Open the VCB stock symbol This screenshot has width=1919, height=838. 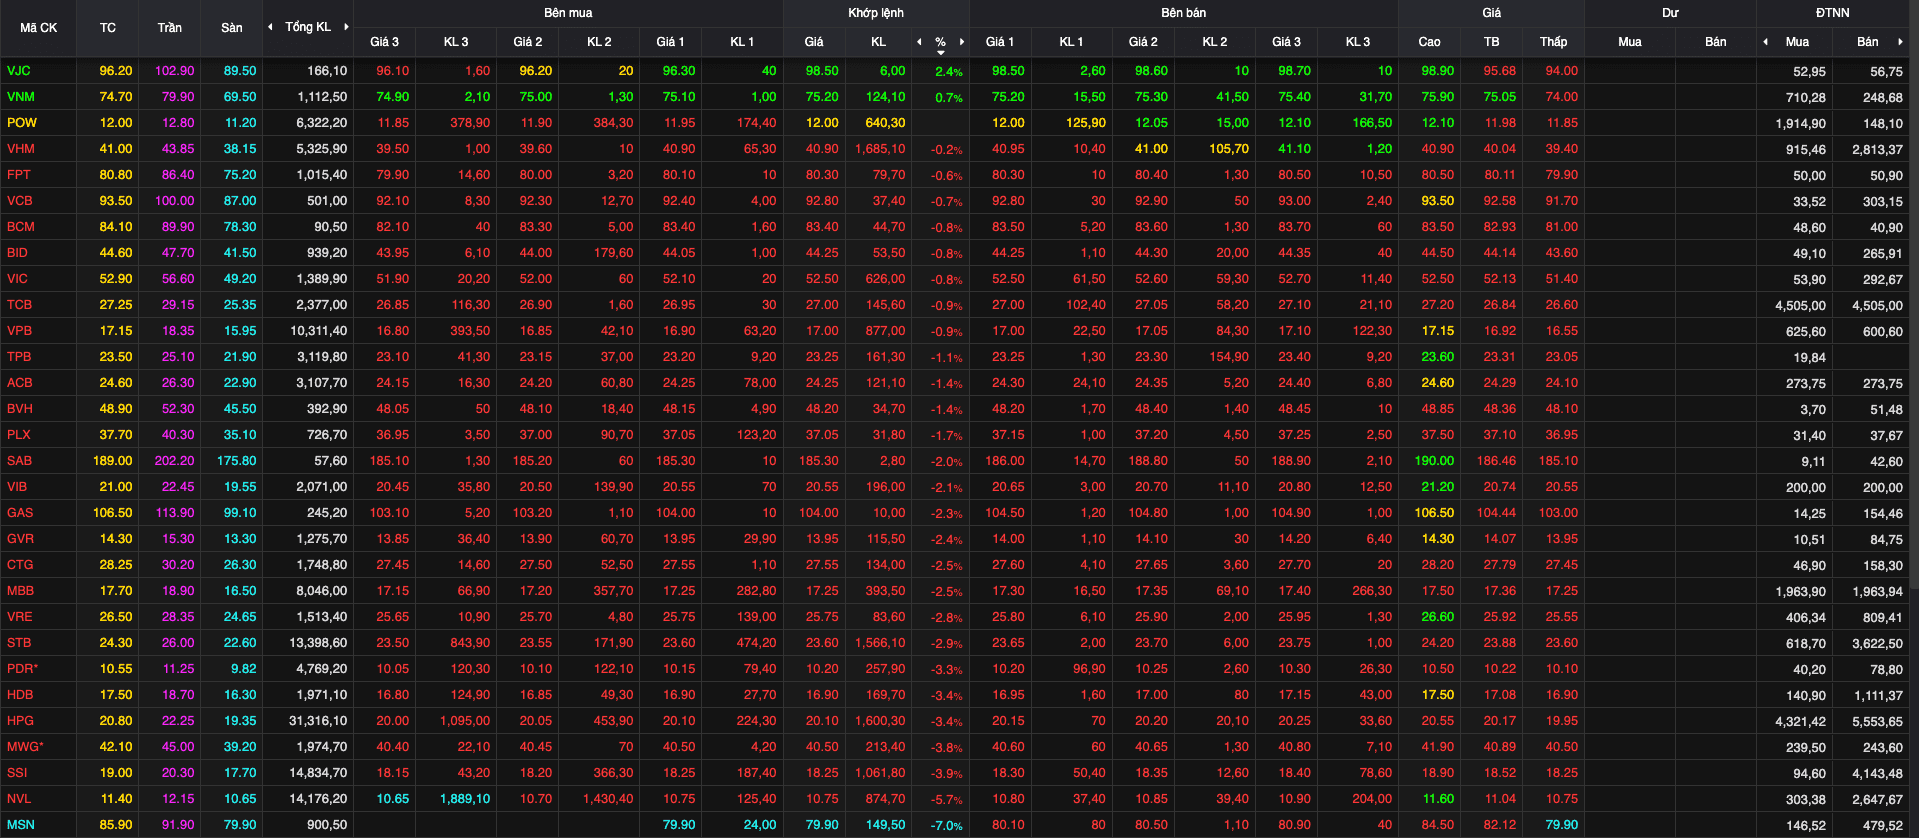19,201
